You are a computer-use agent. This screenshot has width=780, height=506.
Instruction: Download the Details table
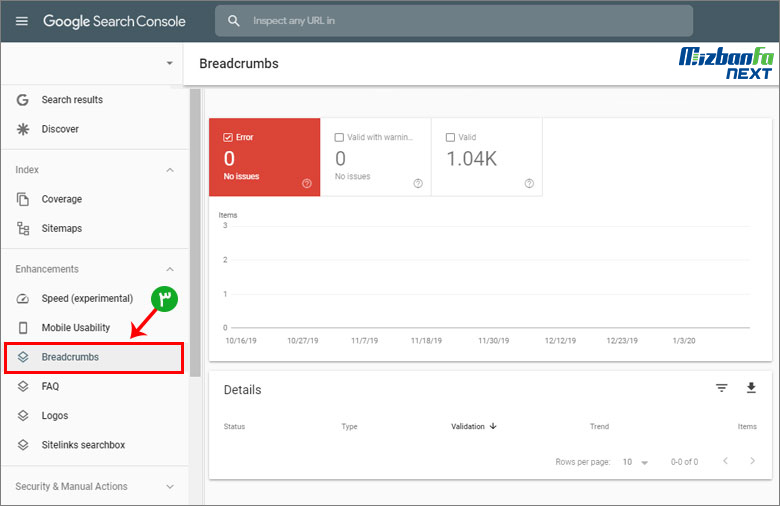coord(751,388)
